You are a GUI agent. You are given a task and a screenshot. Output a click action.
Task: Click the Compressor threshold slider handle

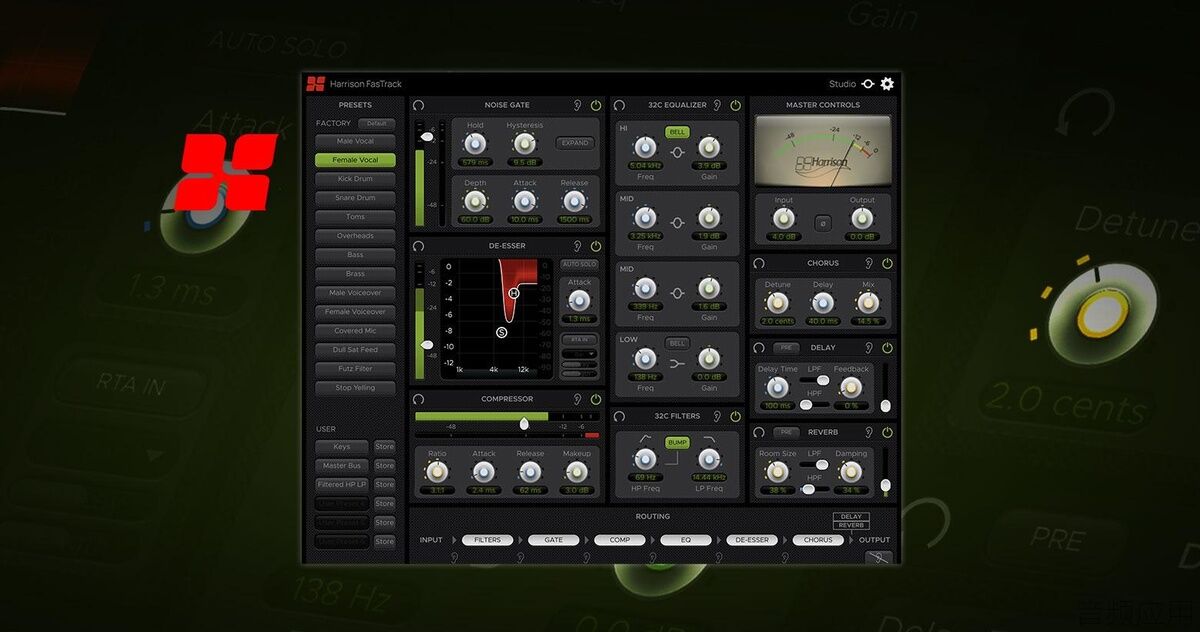(x=524, y=424)
